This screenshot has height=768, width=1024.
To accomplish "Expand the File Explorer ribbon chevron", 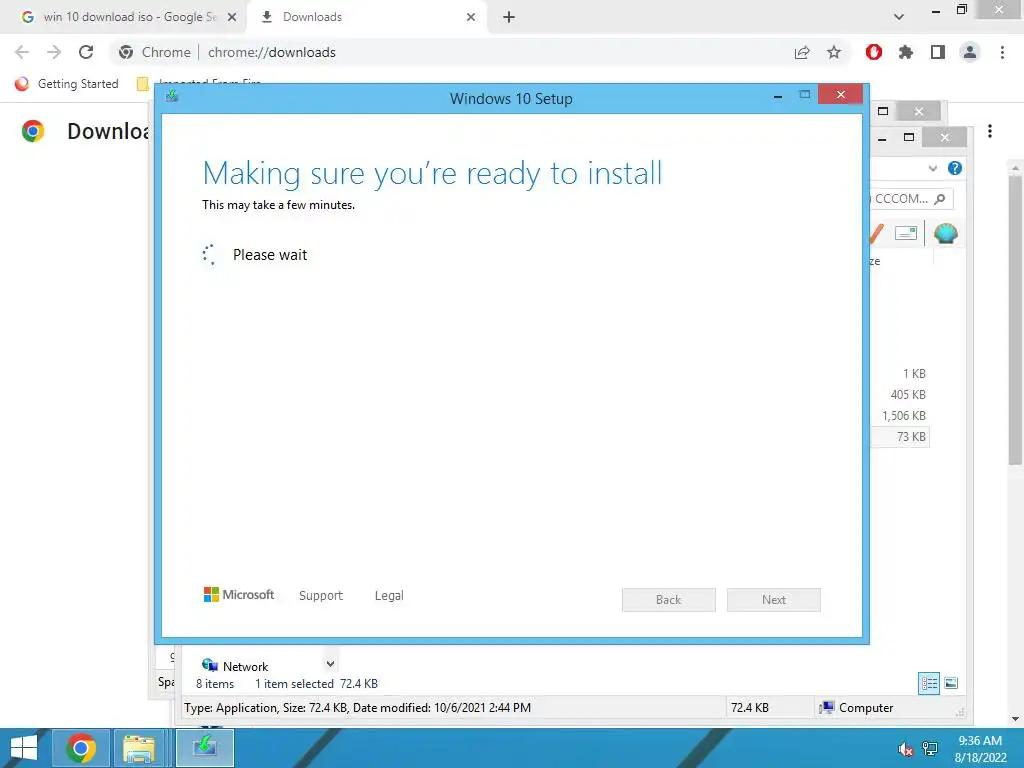I will (933, 168).
